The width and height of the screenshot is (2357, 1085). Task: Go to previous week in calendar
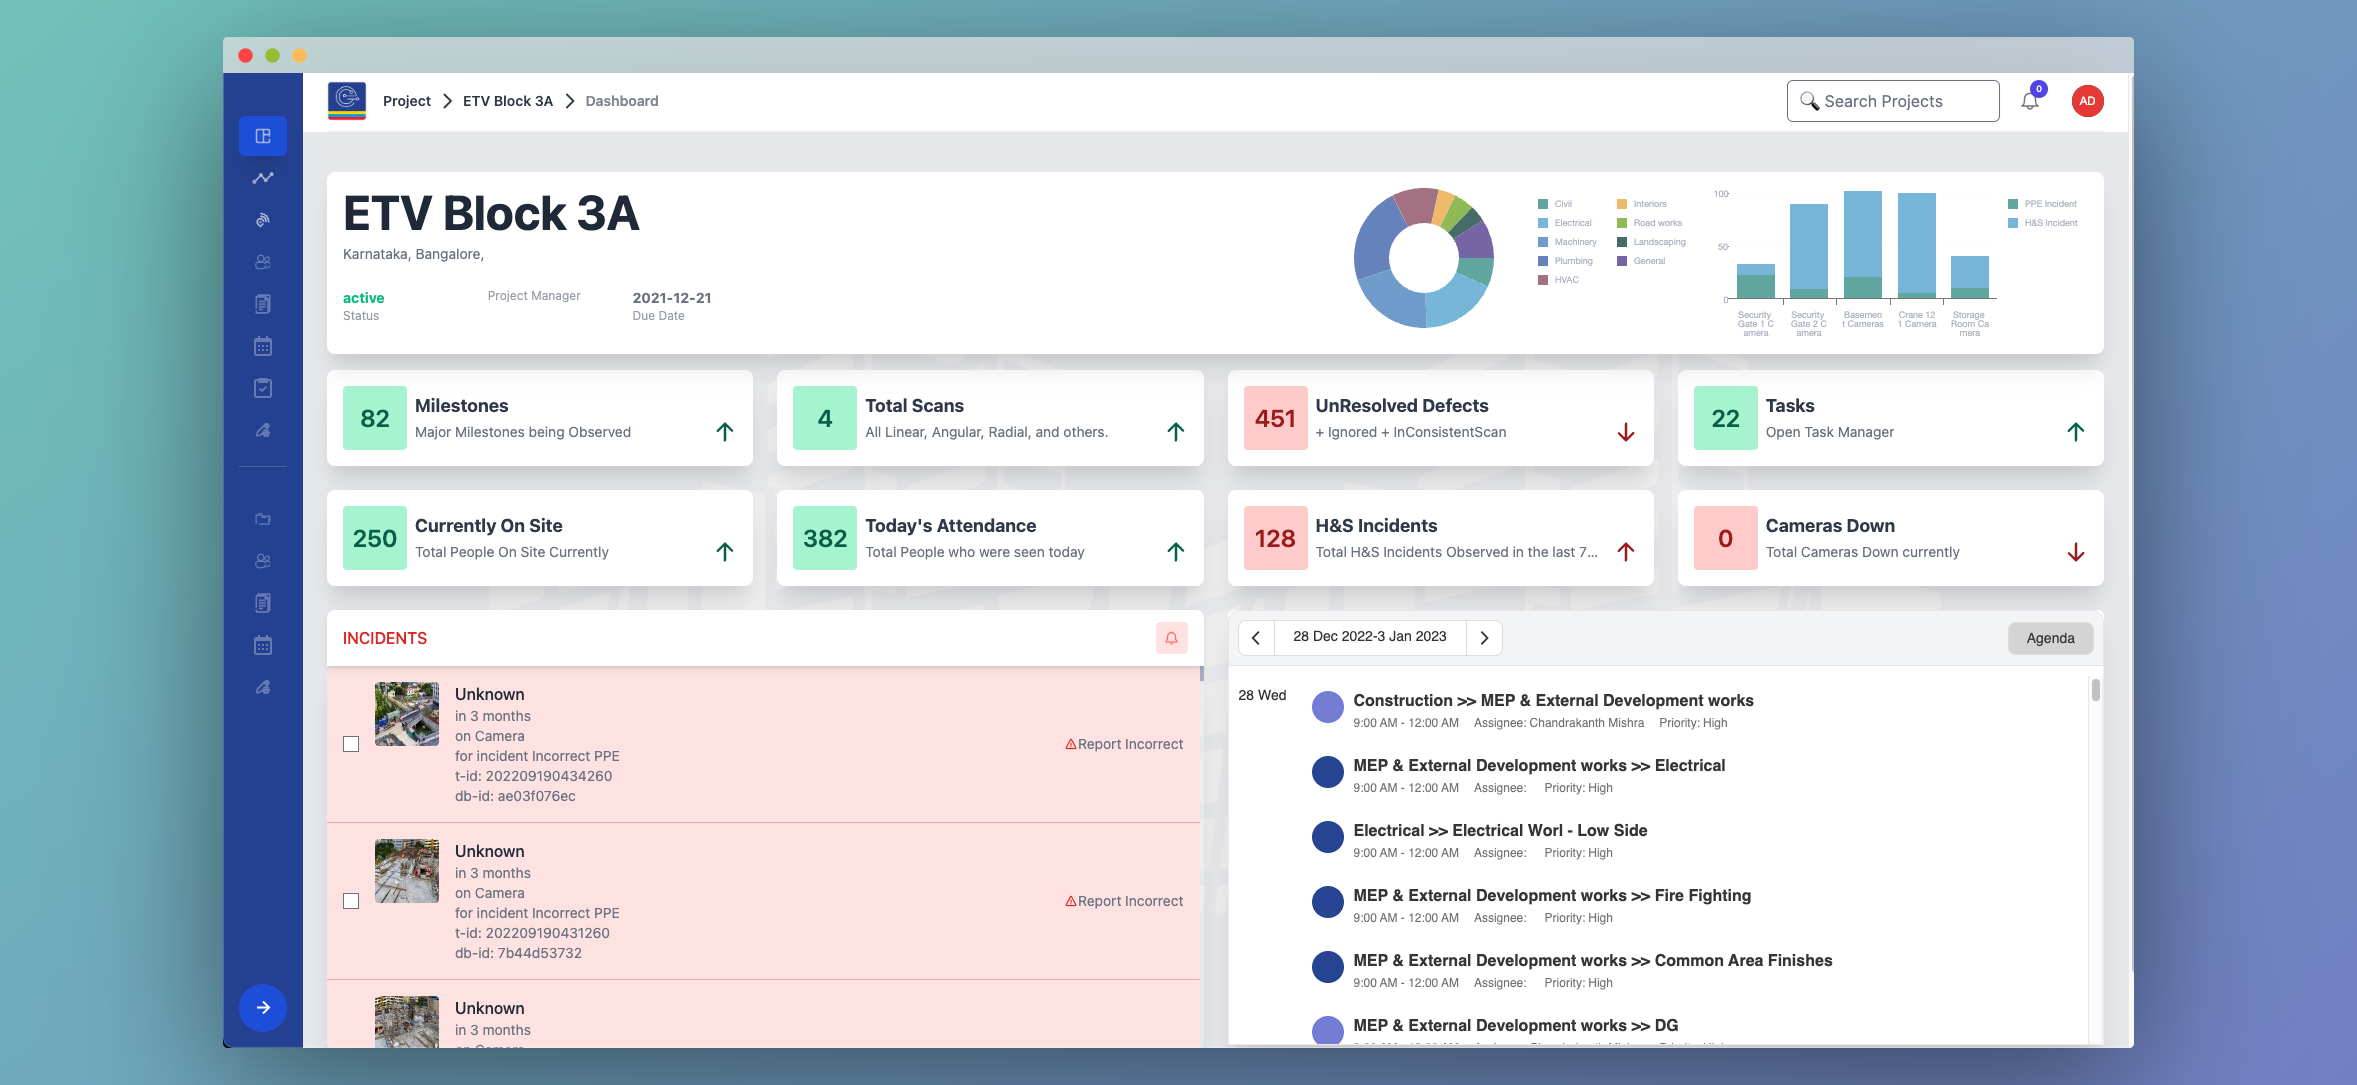1256,638
